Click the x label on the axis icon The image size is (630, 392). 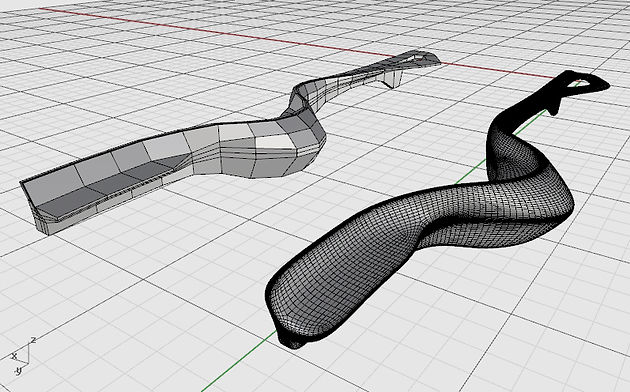tap(14, 356)
